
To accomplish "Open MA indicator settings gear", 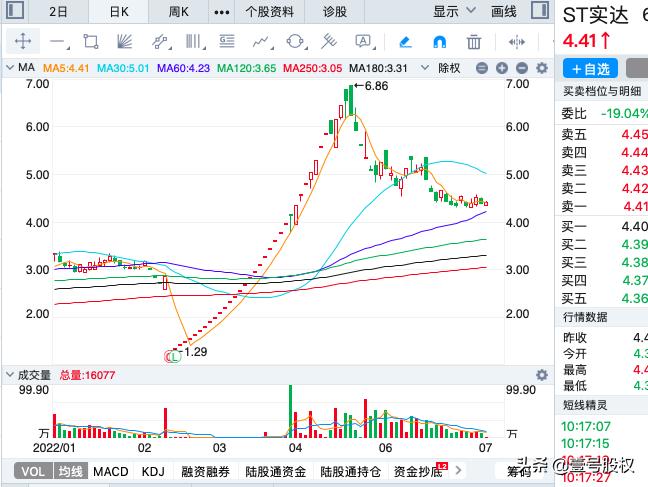I will pos(542,68).
